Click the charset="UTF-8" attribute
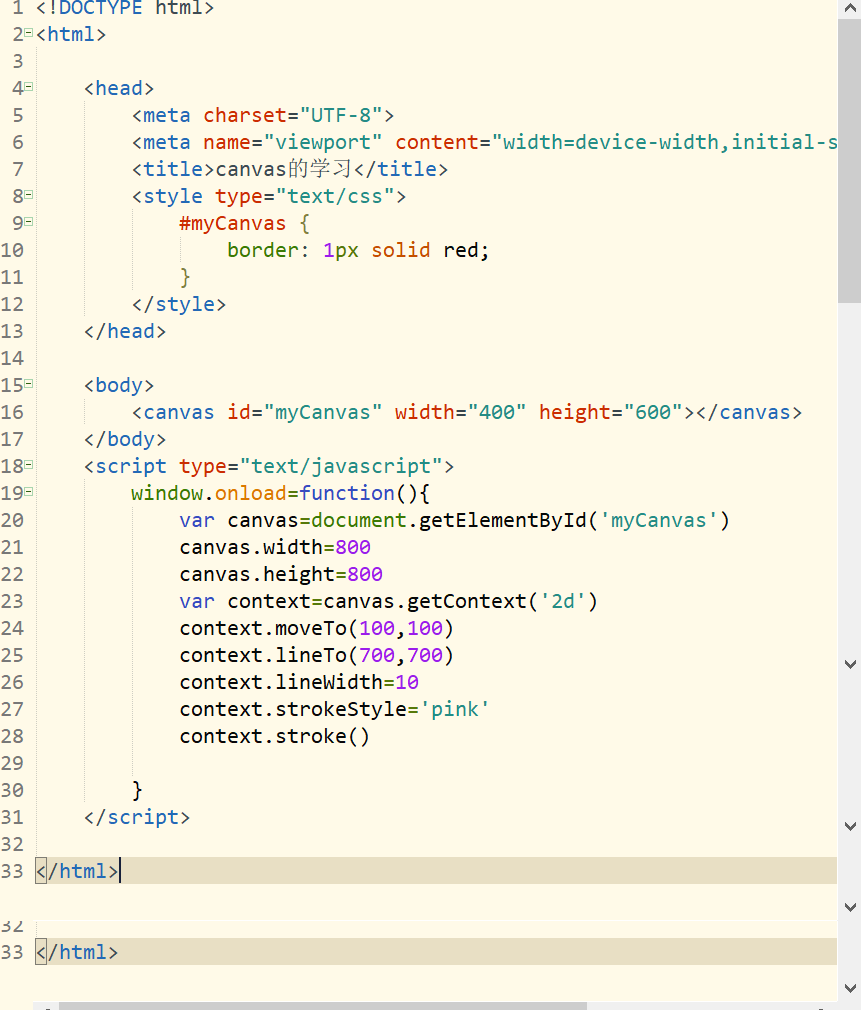Viewport: 861px width, 1010px height. (x=292, y=115)
